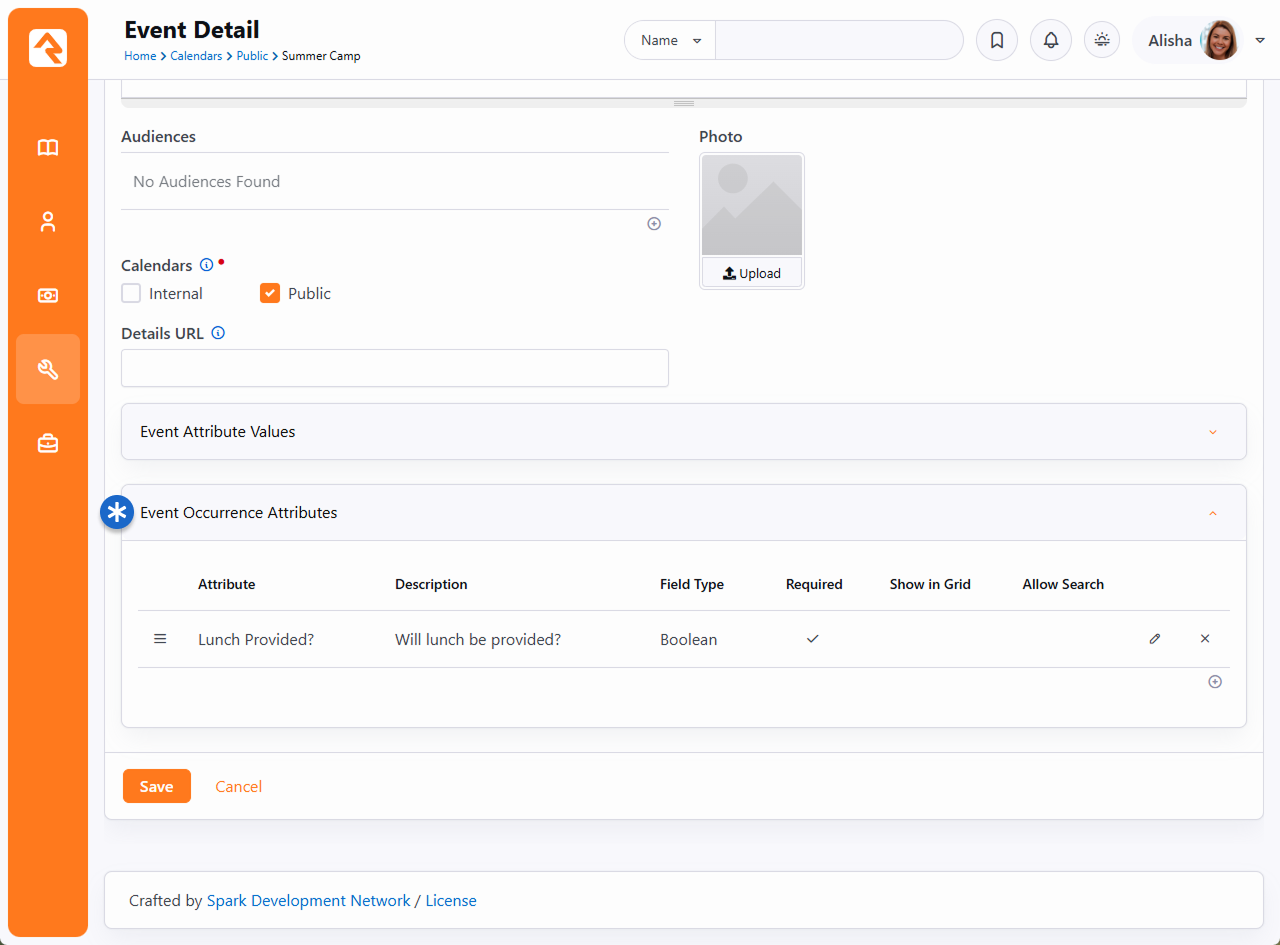Toggle the light/dark theme icon
The image size is (1280, 945).
1102,41
